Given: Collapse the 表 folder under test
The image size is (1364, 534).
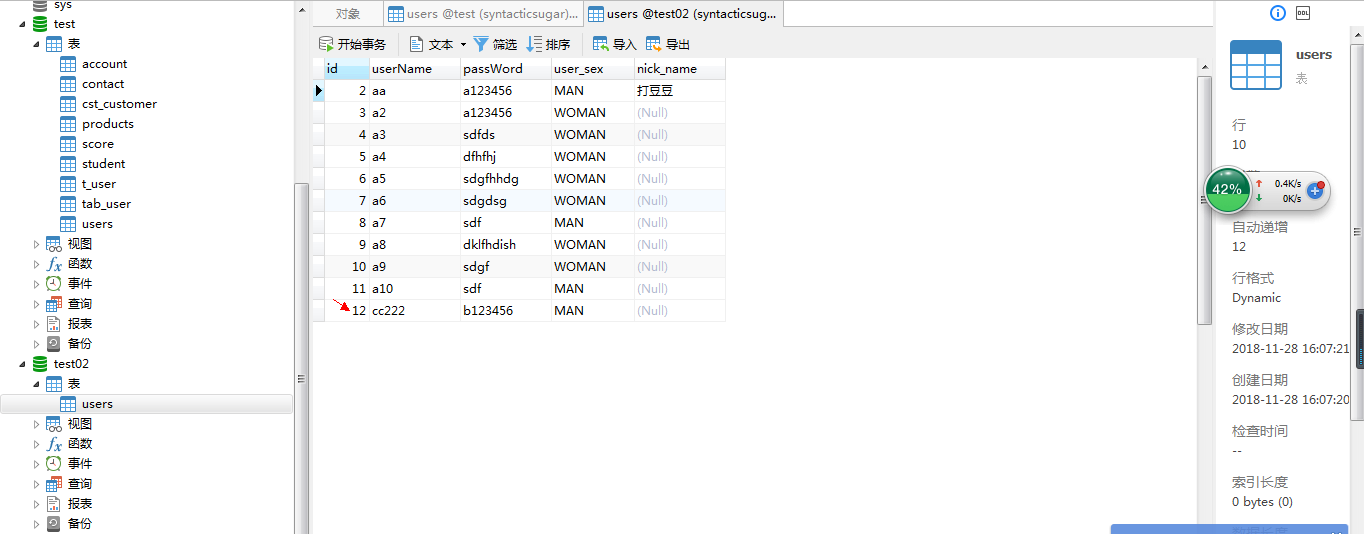Looking at the screenshot, I should click(x=37, y=44).
